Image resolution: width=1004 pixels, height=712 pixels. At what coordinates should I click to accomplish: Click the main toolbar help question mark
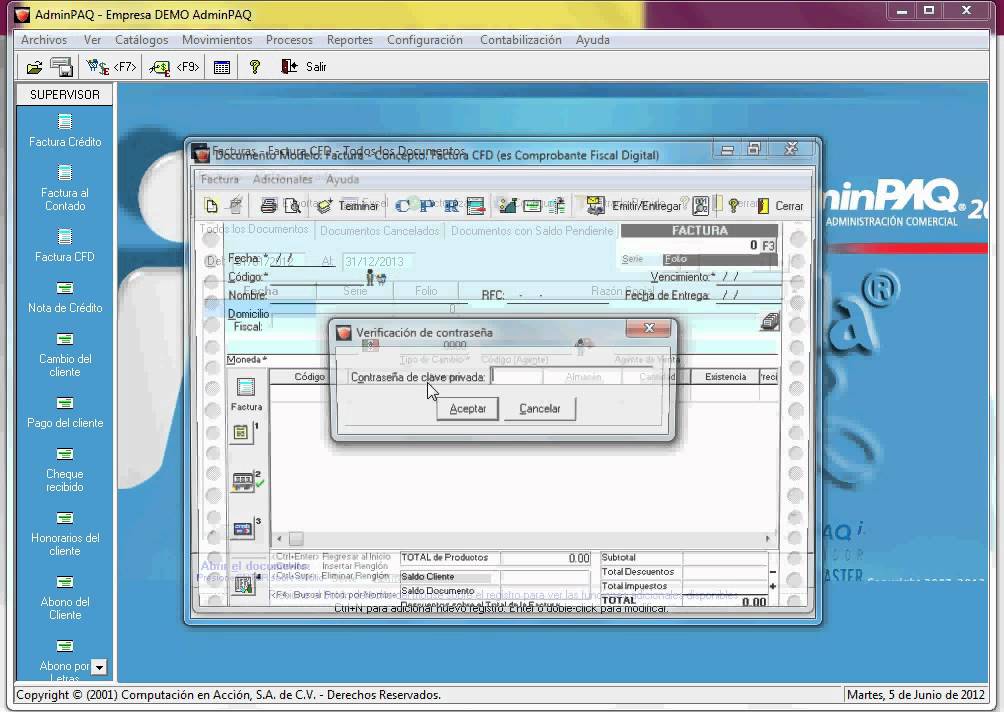point(255,67)
